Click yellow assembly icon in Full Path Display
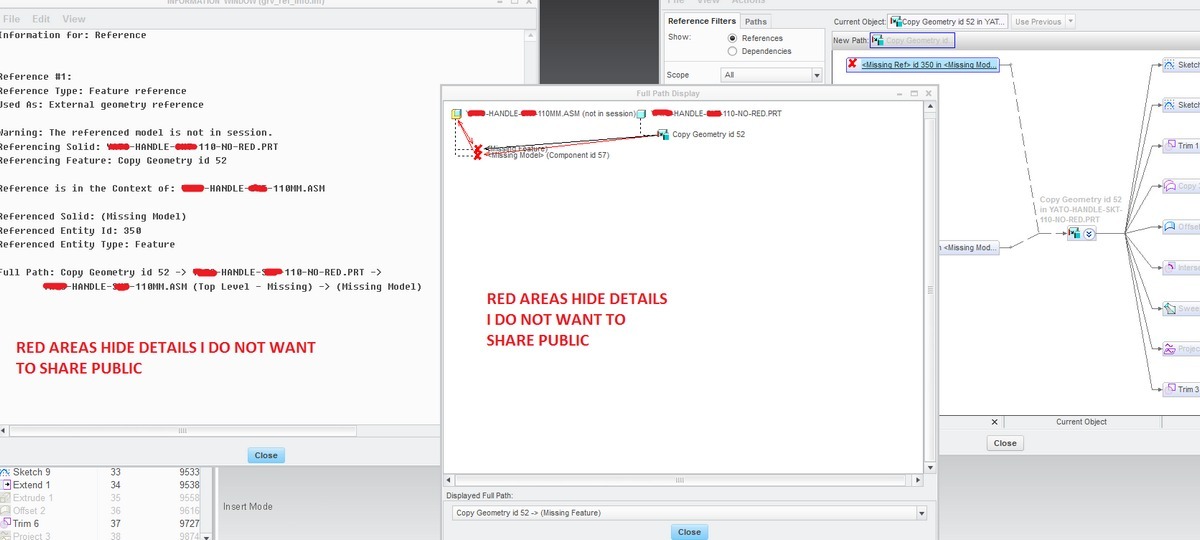This screenshot has width=1200, height=540. click(456, 114)
